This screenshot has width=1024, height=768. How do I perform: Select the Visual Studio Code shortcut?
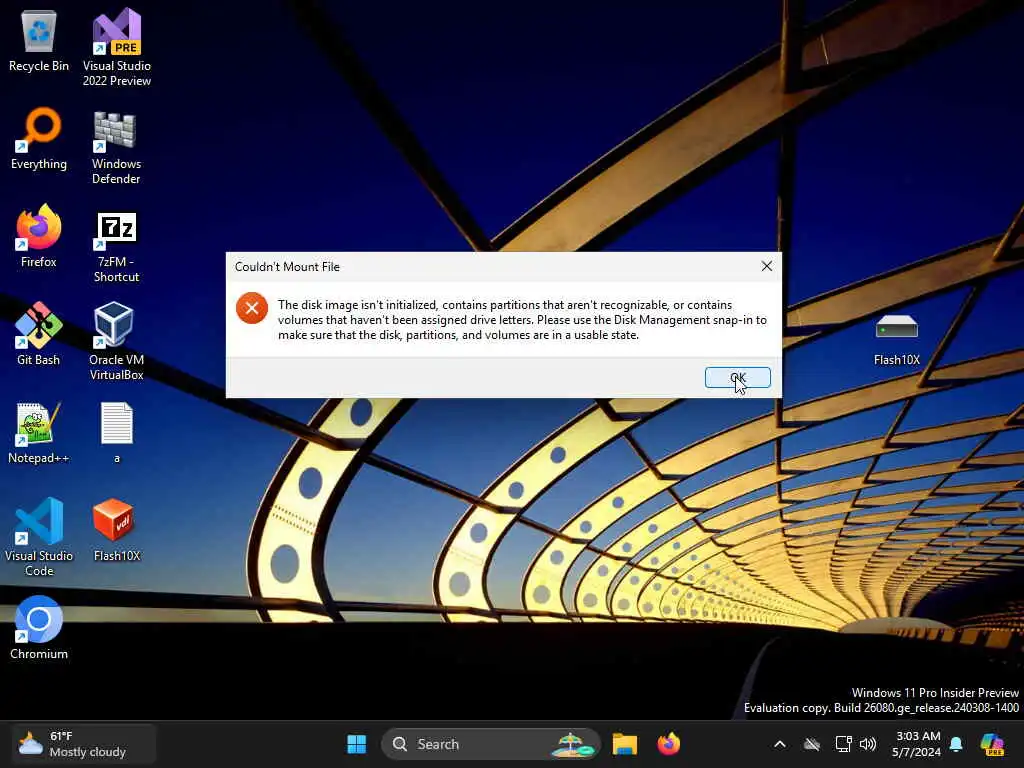coord(39,537)
